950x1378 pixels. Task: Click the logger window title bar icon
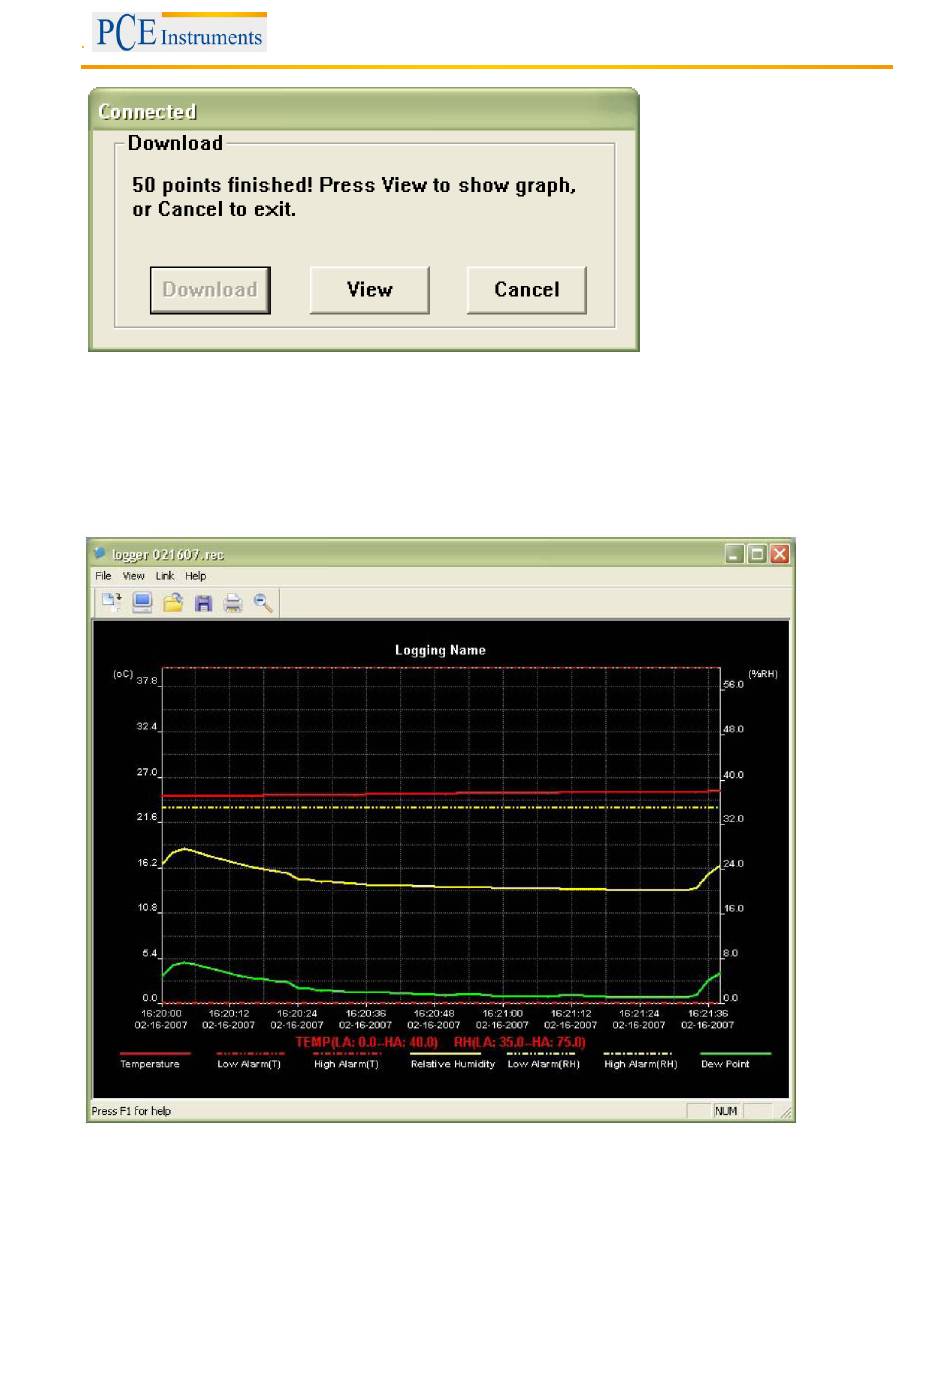coord(100,553)
